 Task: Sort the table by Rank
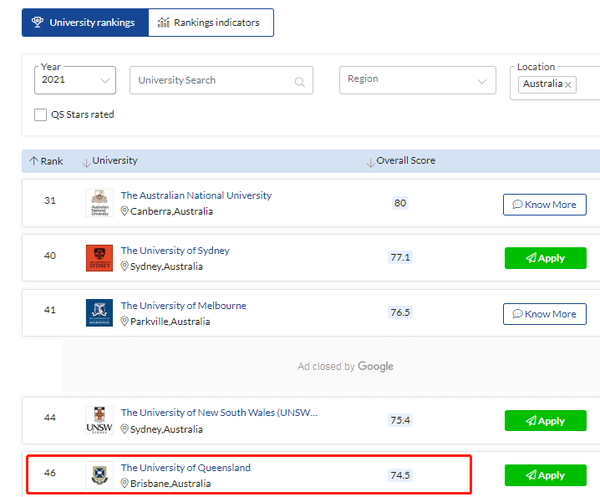46,161
